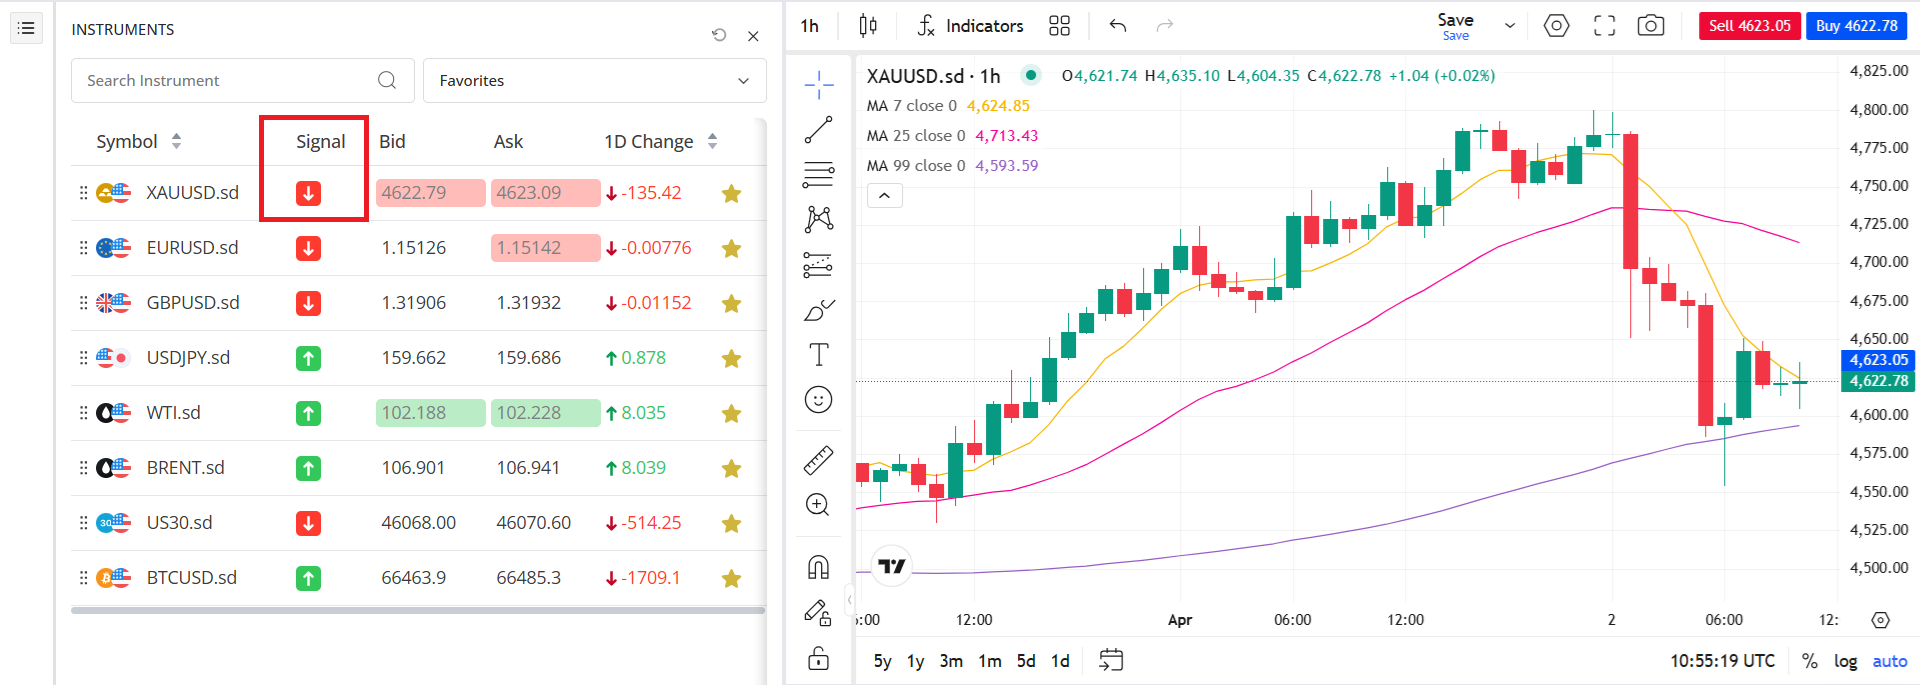Select the WTI.sd row symbol
This screenshot has height=685, width=1920.
(x=173, y=413)
